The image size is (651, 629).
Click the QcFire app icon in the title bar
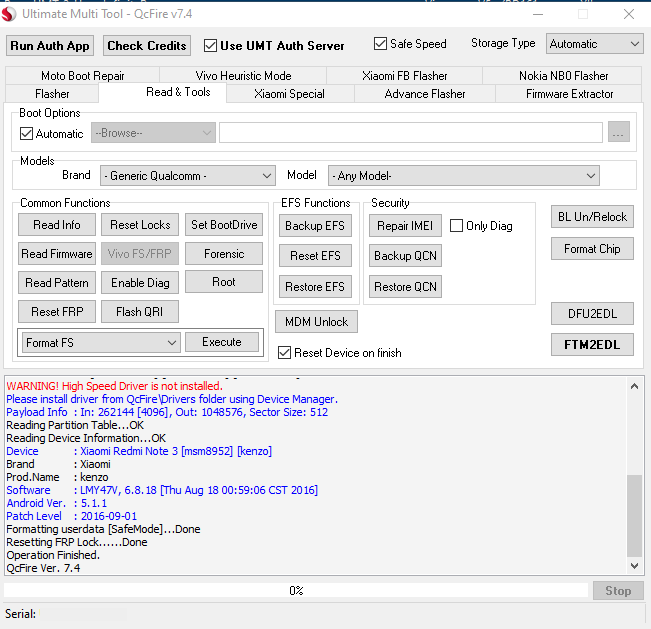click(x=8, y=14)
